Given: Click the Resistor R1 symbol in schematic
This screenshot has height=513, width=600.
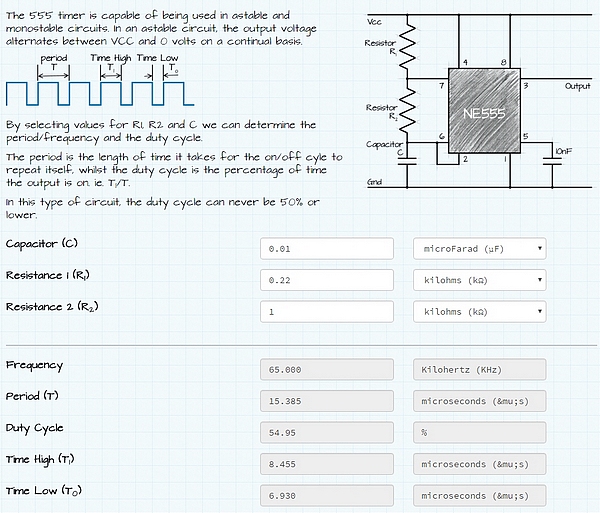Looking at the screenshot, I should pos(407,46).
